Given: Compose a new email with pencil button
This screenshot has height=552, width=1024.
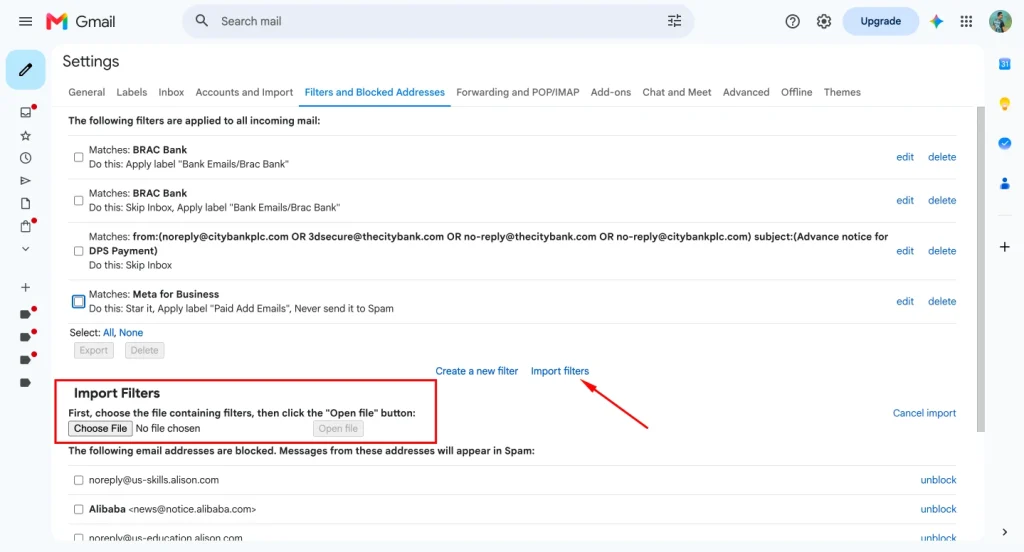Looking at the screenshot, I should tap(25, 69).
